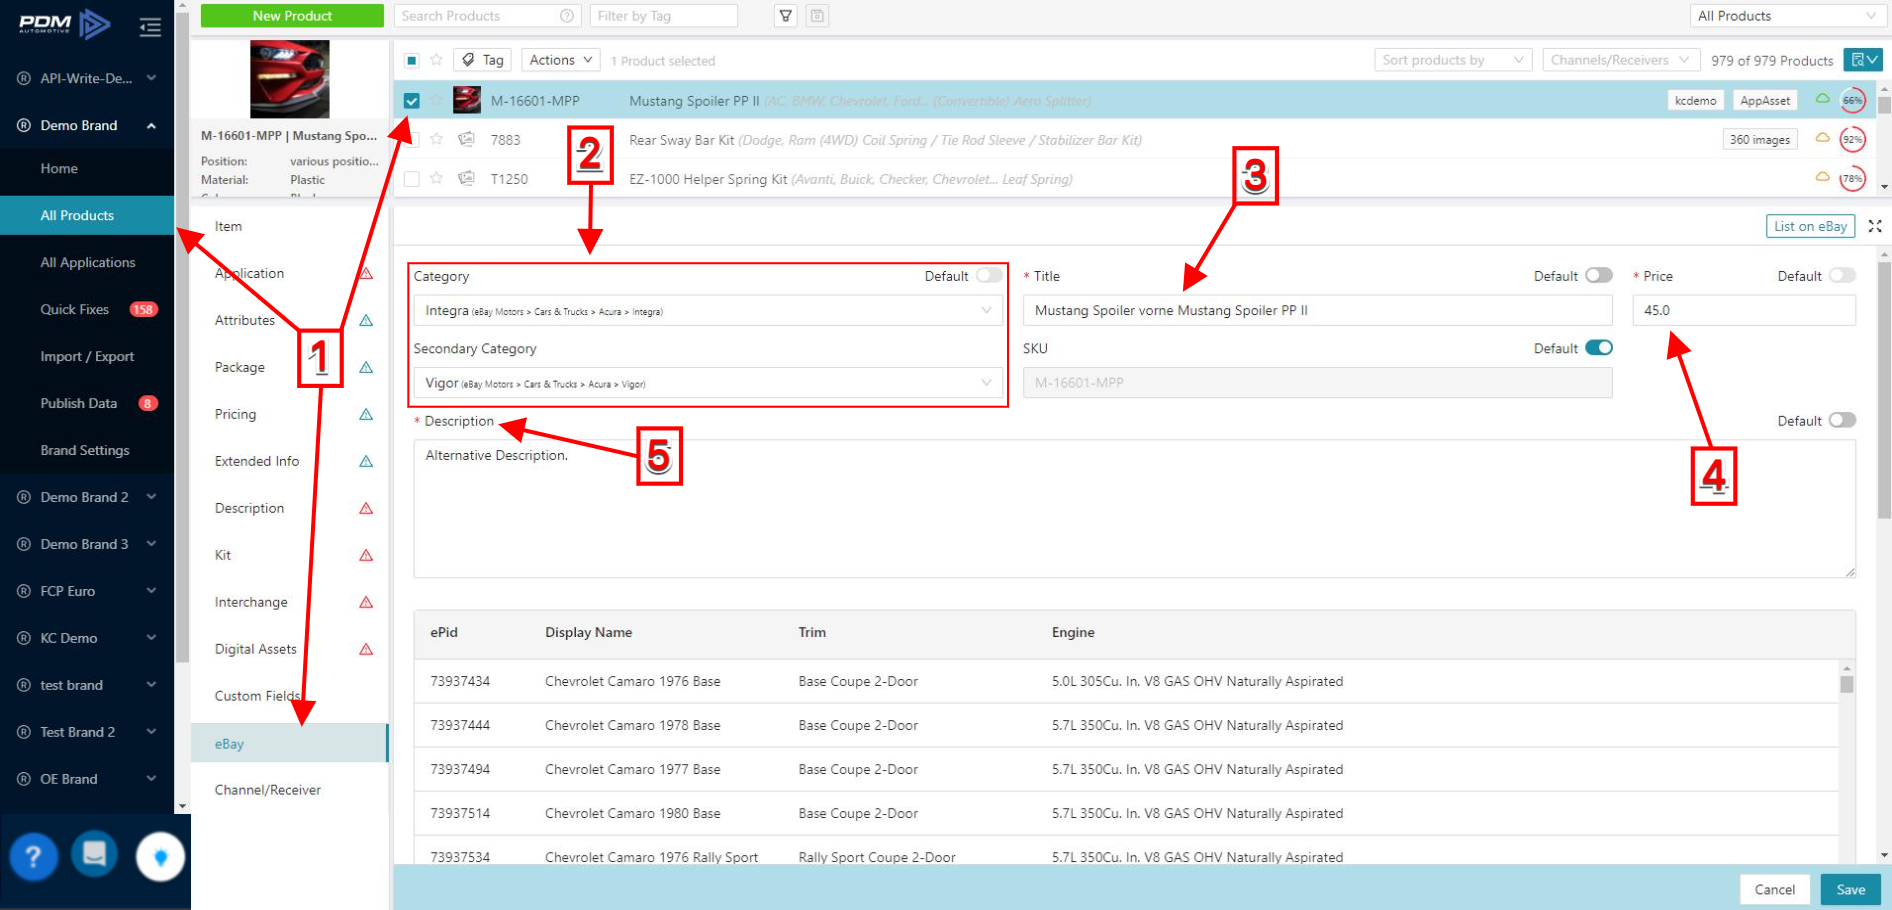
Task: Uncheck the M-16601-MPP product checkbox
Action: point(411,100)
